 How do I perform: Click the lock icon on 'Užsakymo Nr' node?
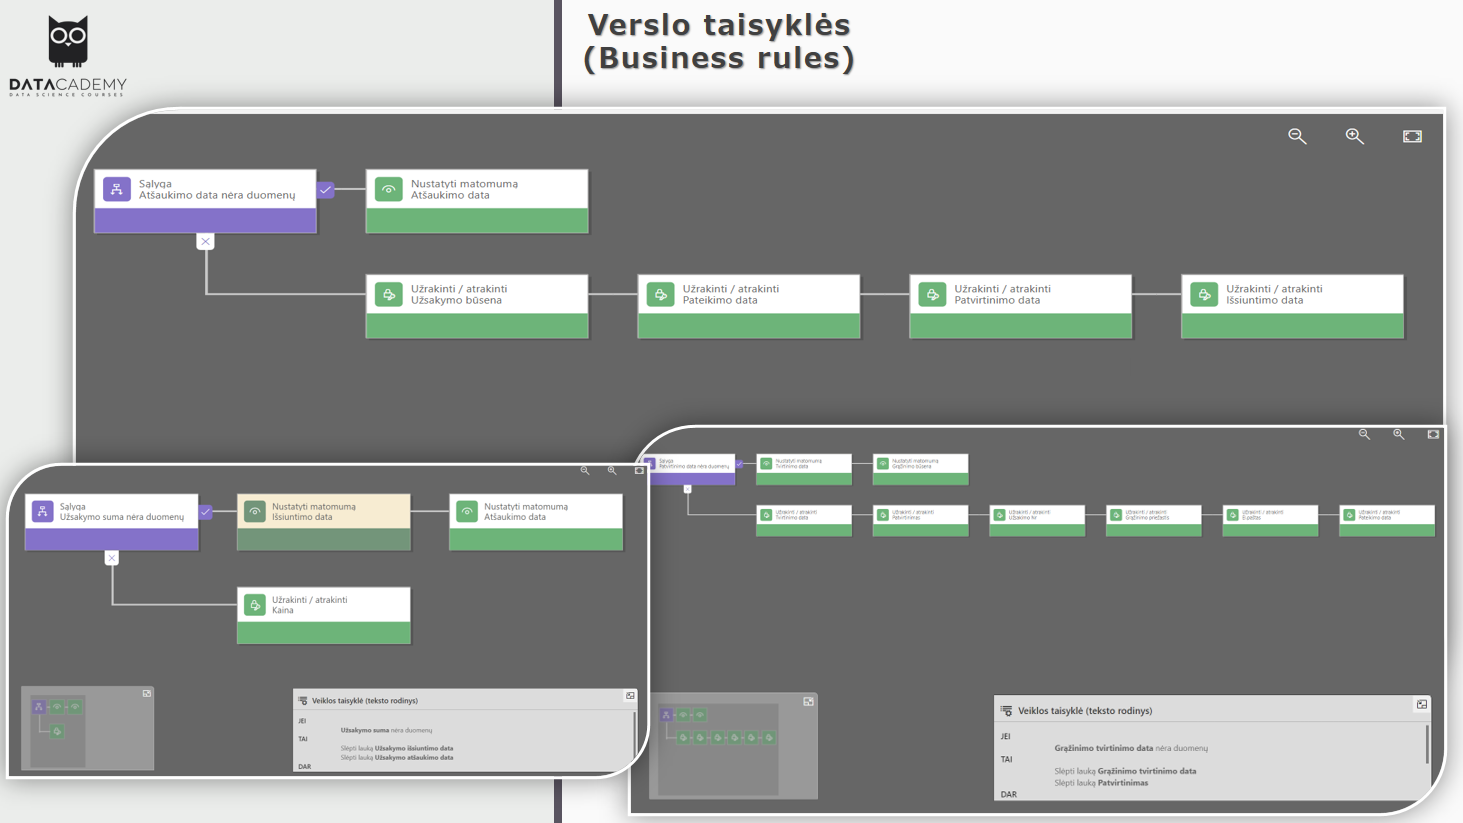click(x=999, y=515)
